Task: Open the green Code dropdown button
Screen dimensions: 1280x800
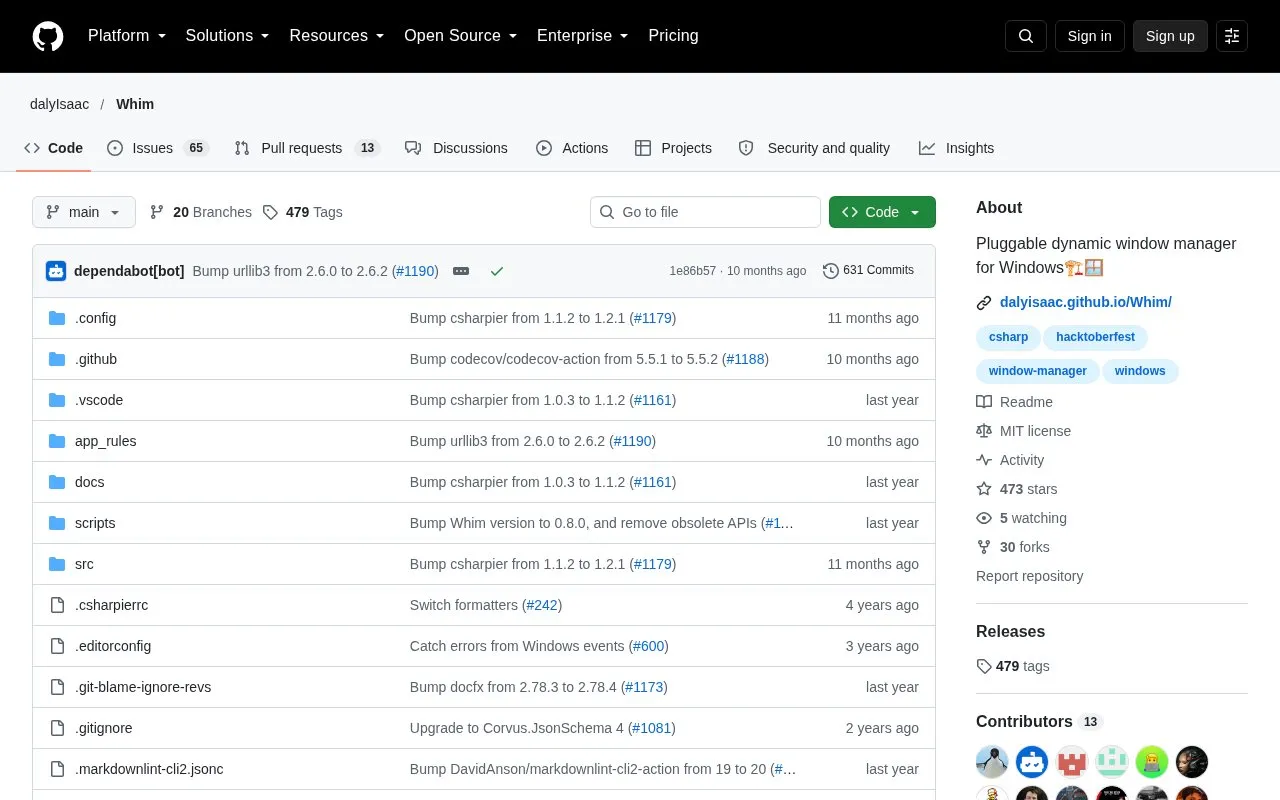Action: coord(882,212)
